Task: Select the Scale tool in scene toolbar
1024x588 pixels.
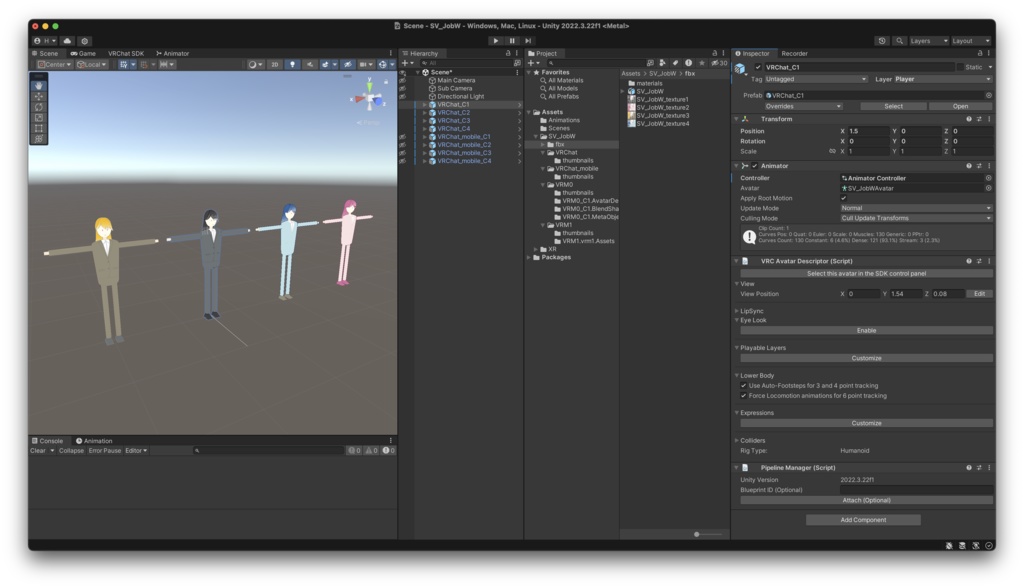Action: [x=39, y=118]
